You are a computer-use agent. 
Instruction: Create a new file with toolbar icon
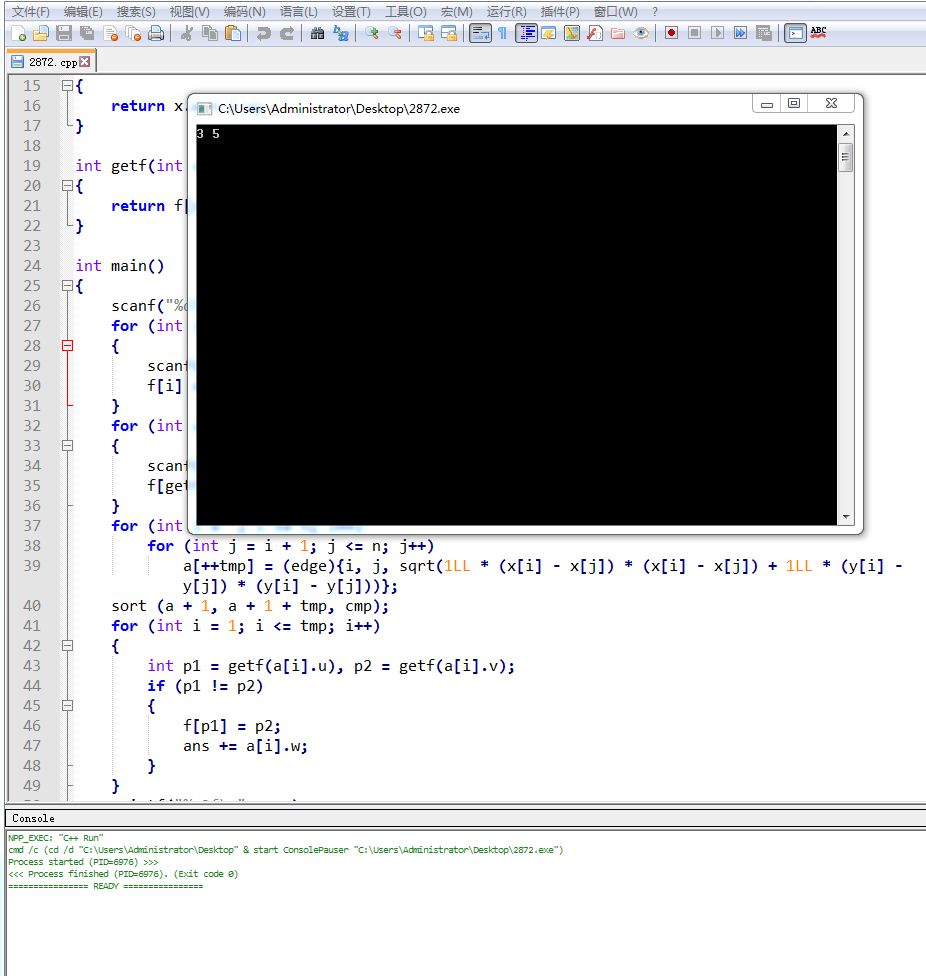coord(18,33)
